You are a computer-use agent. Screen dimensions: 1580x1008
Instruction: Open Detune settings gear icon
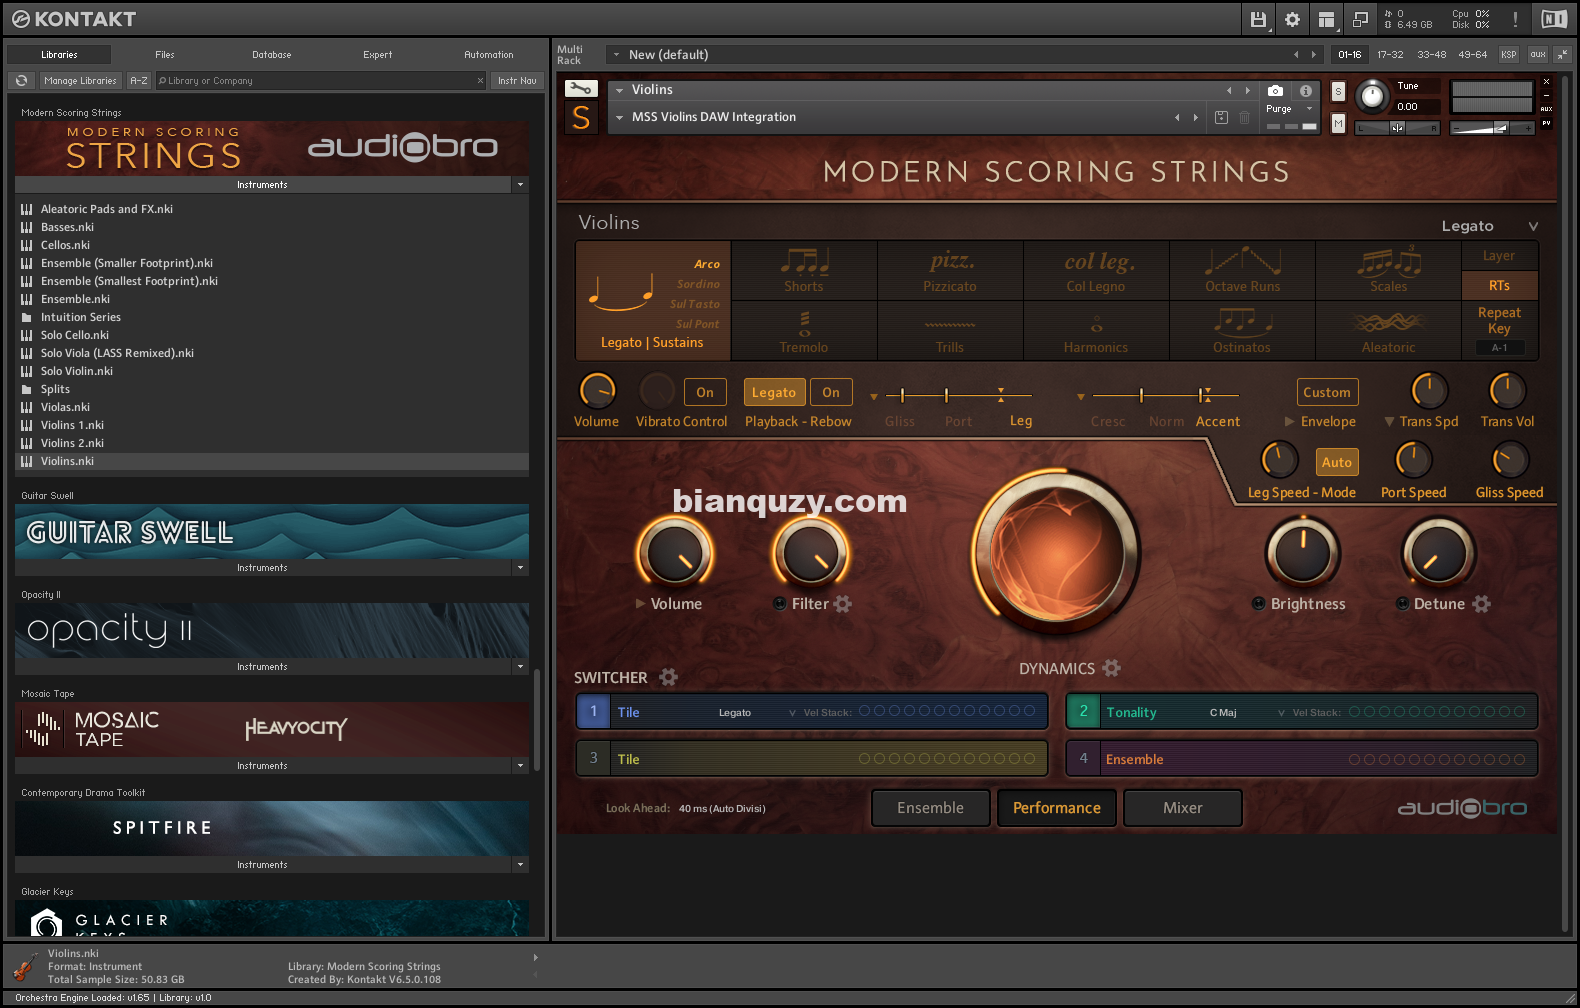[1481, 604]
